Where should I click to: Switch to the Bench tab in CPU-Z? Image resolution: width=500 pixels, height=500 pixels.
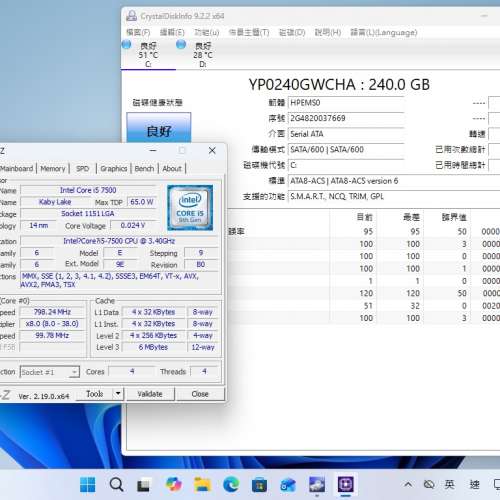tap(144, 169)
